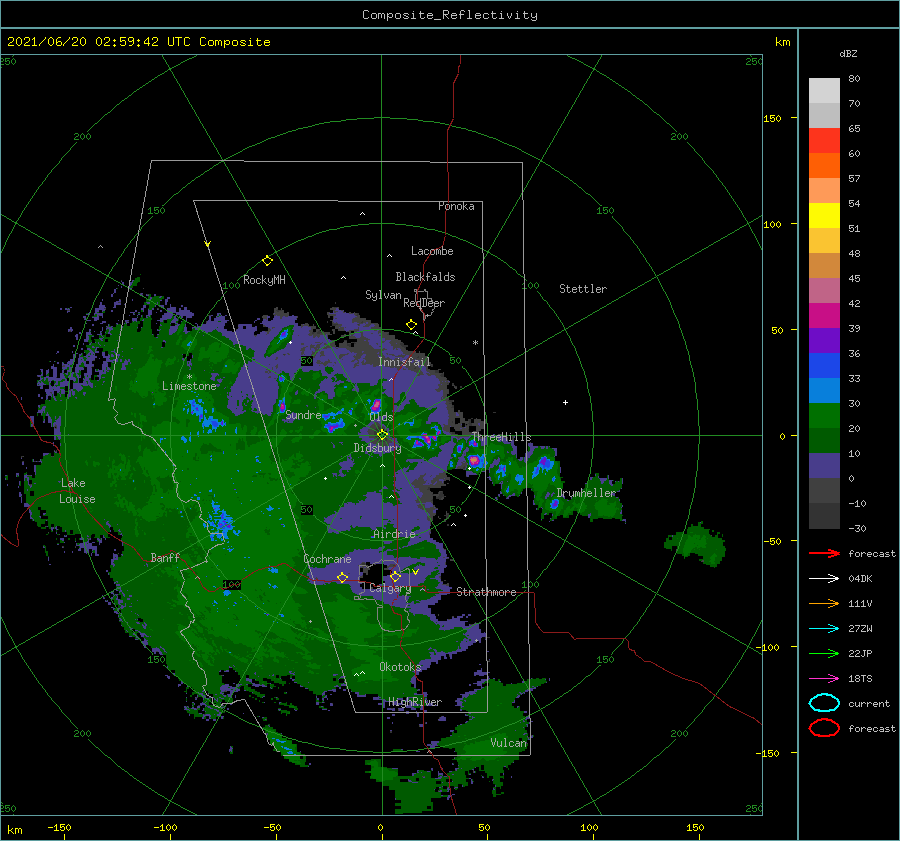
Task: Select the cyan 27ZW arrow icon
Action: 824,629
